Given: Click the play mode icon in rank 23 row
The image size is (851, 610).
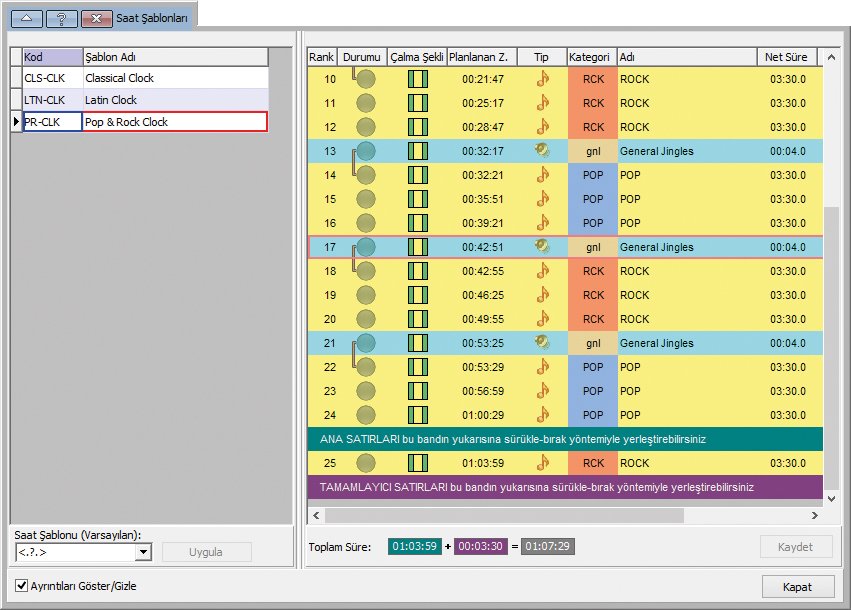Looking at the screenshot, I should (x=417, y=391).
